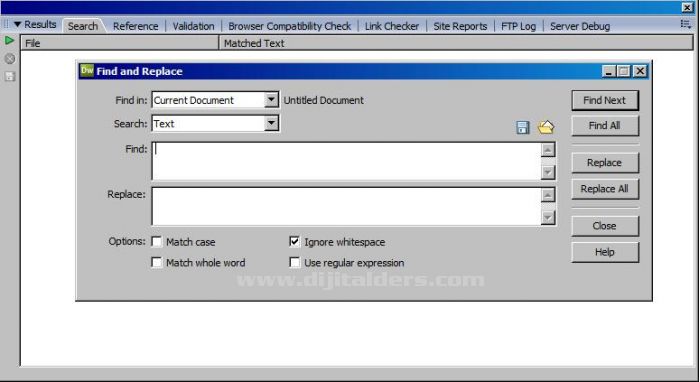Load a saved query with the folder icon

pyautogui.click(x=546, y=128)
